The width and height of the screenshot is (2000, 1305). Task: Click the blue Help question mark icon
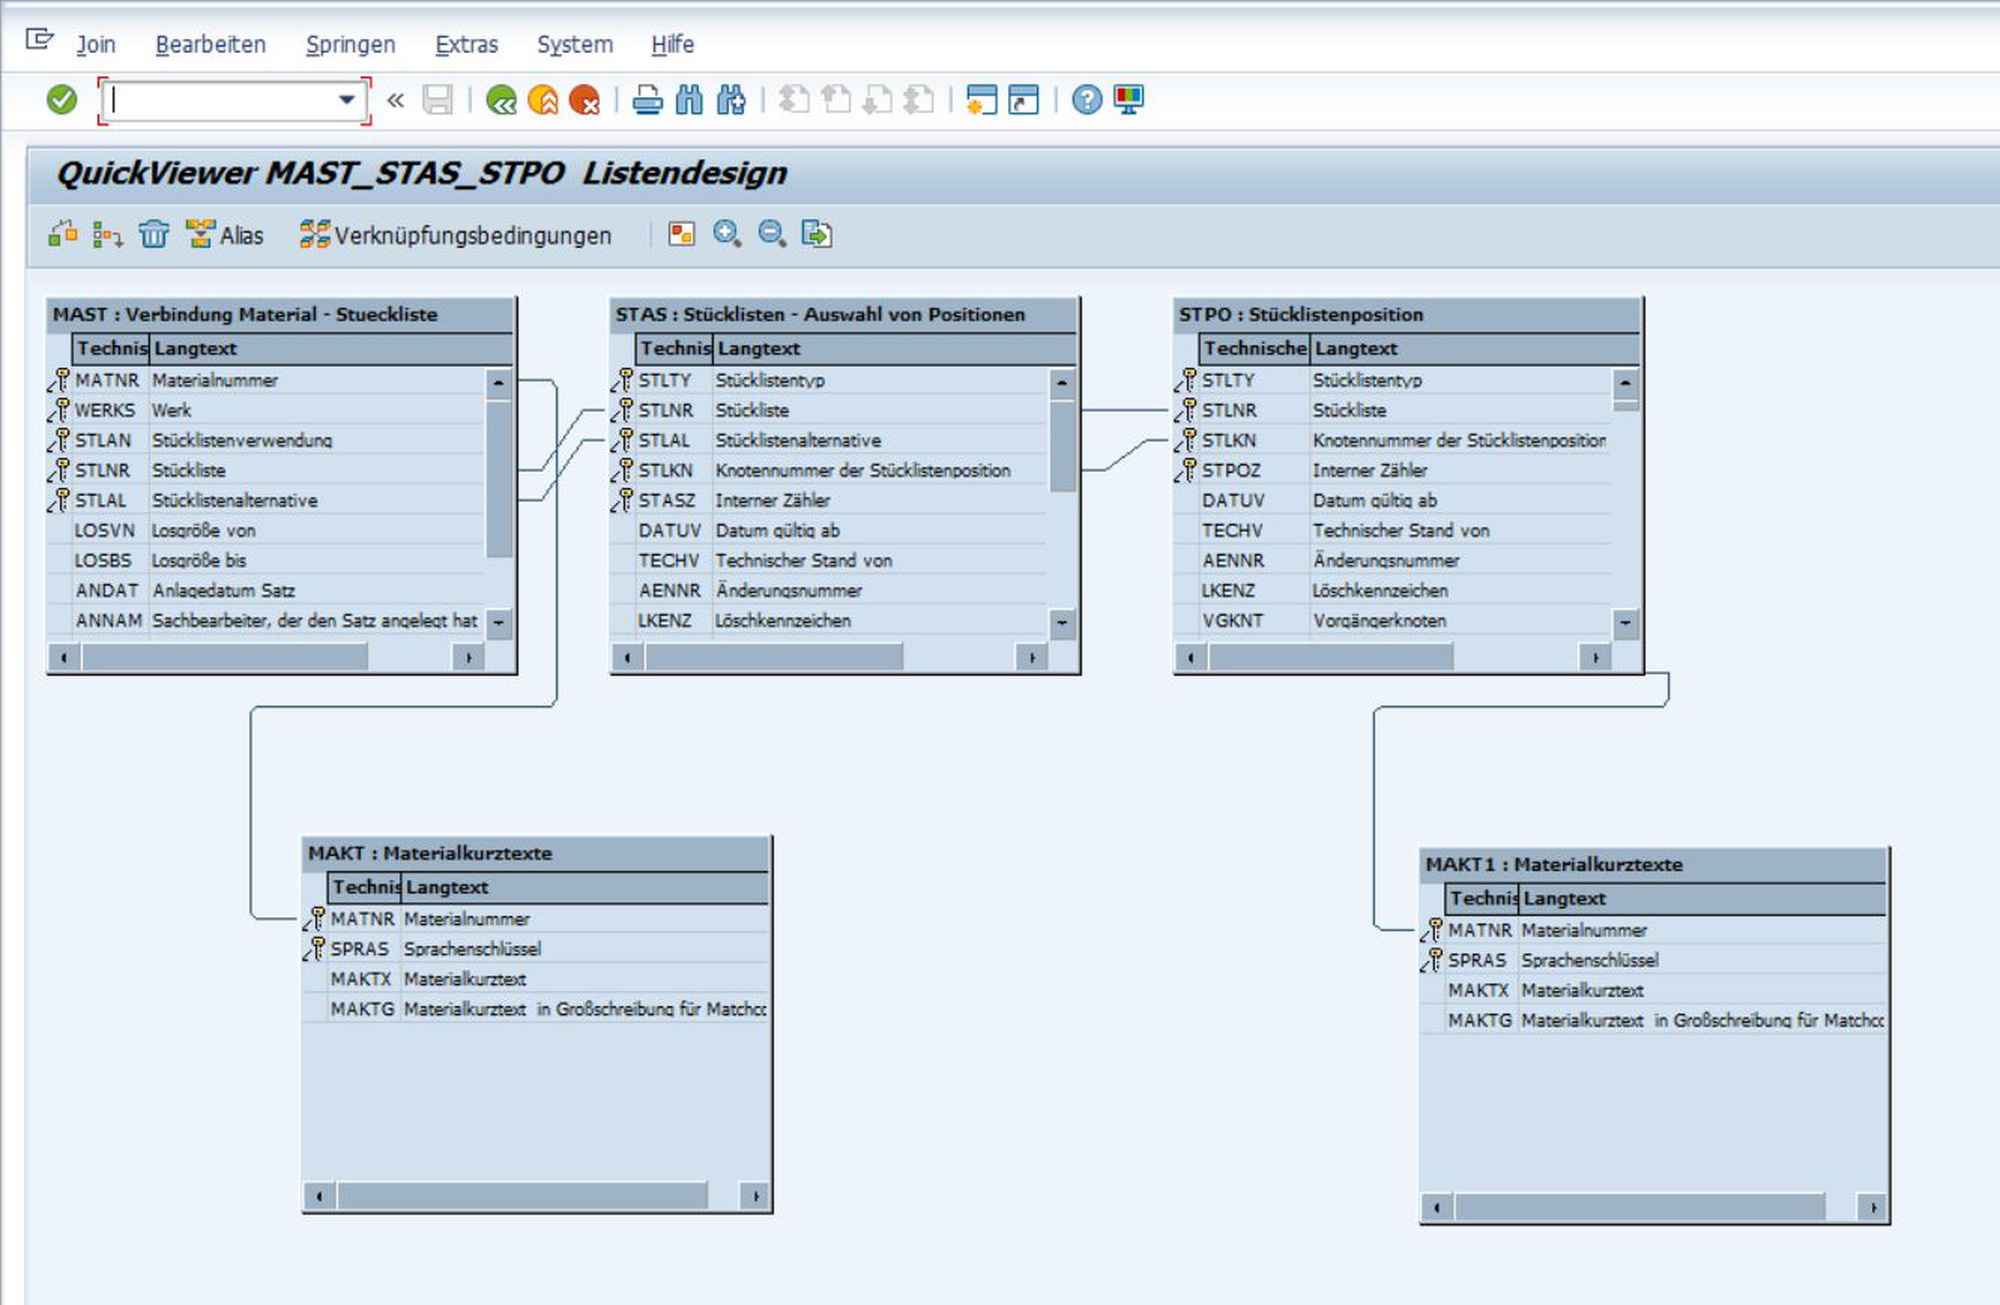coord(1087,100)
